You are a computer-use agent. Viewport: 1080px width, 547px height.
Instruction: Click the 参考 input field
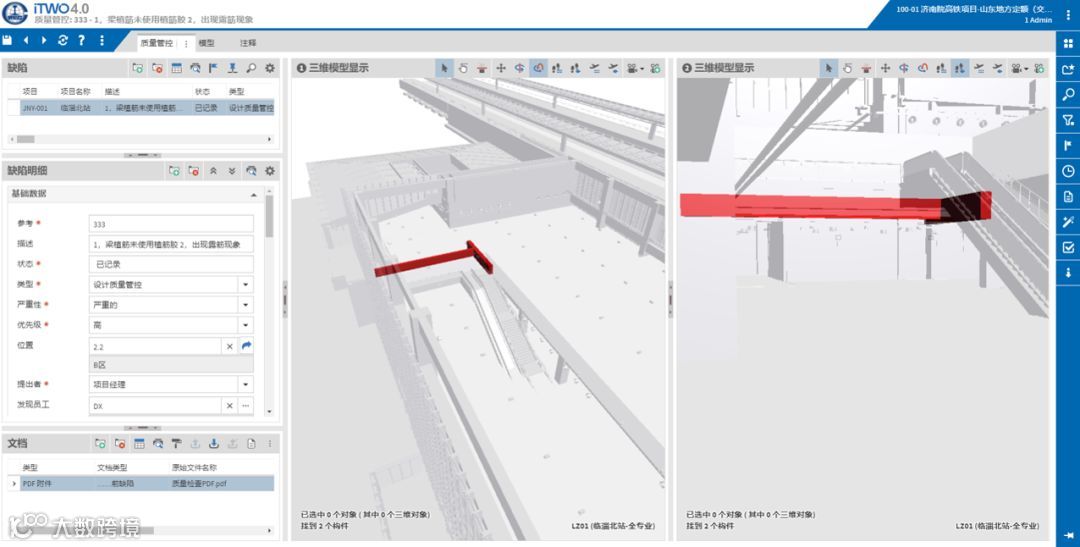pyautogui.click(x=172, y=224)
